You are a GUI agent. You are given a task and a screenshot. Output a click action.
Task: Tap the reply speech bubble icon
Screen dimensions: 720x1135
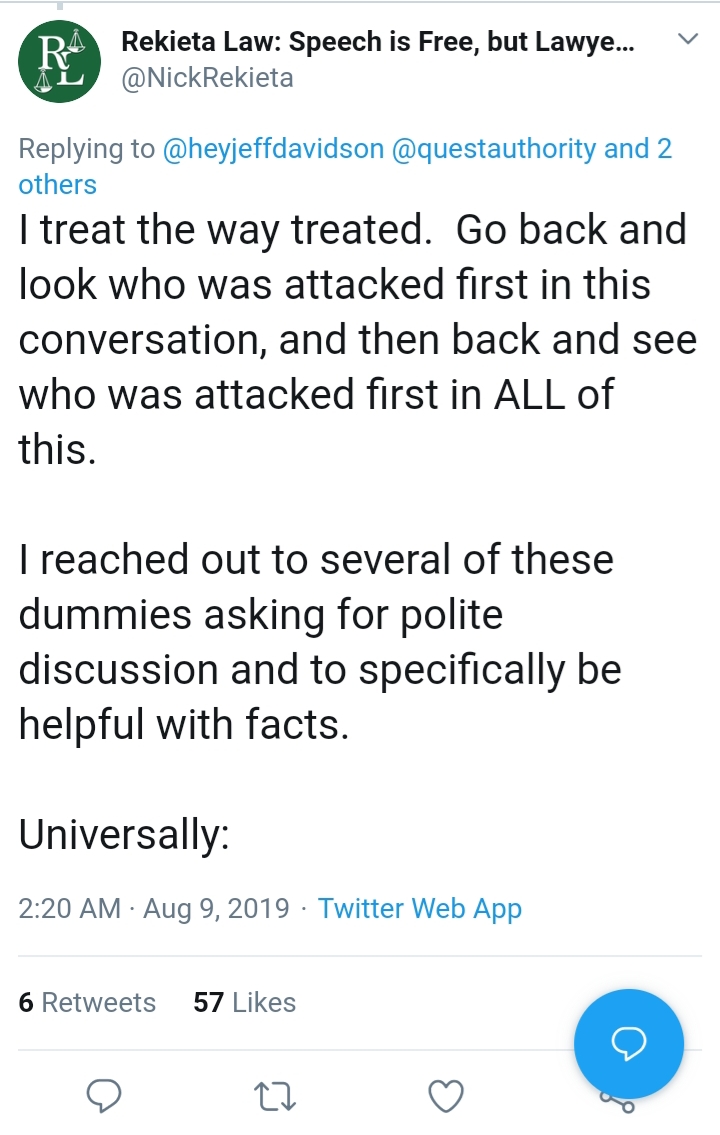point(103,1095)
